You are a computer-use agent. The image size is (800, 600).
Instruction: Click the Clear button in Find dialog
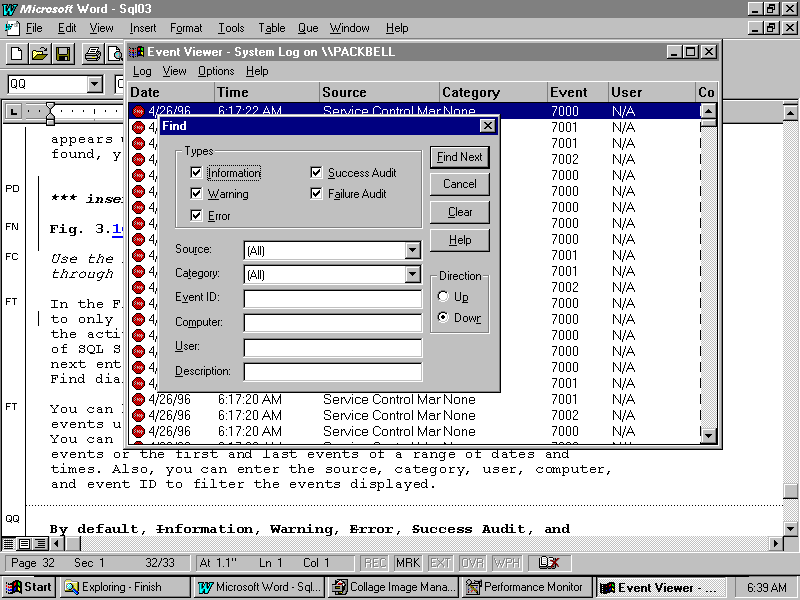460,212
